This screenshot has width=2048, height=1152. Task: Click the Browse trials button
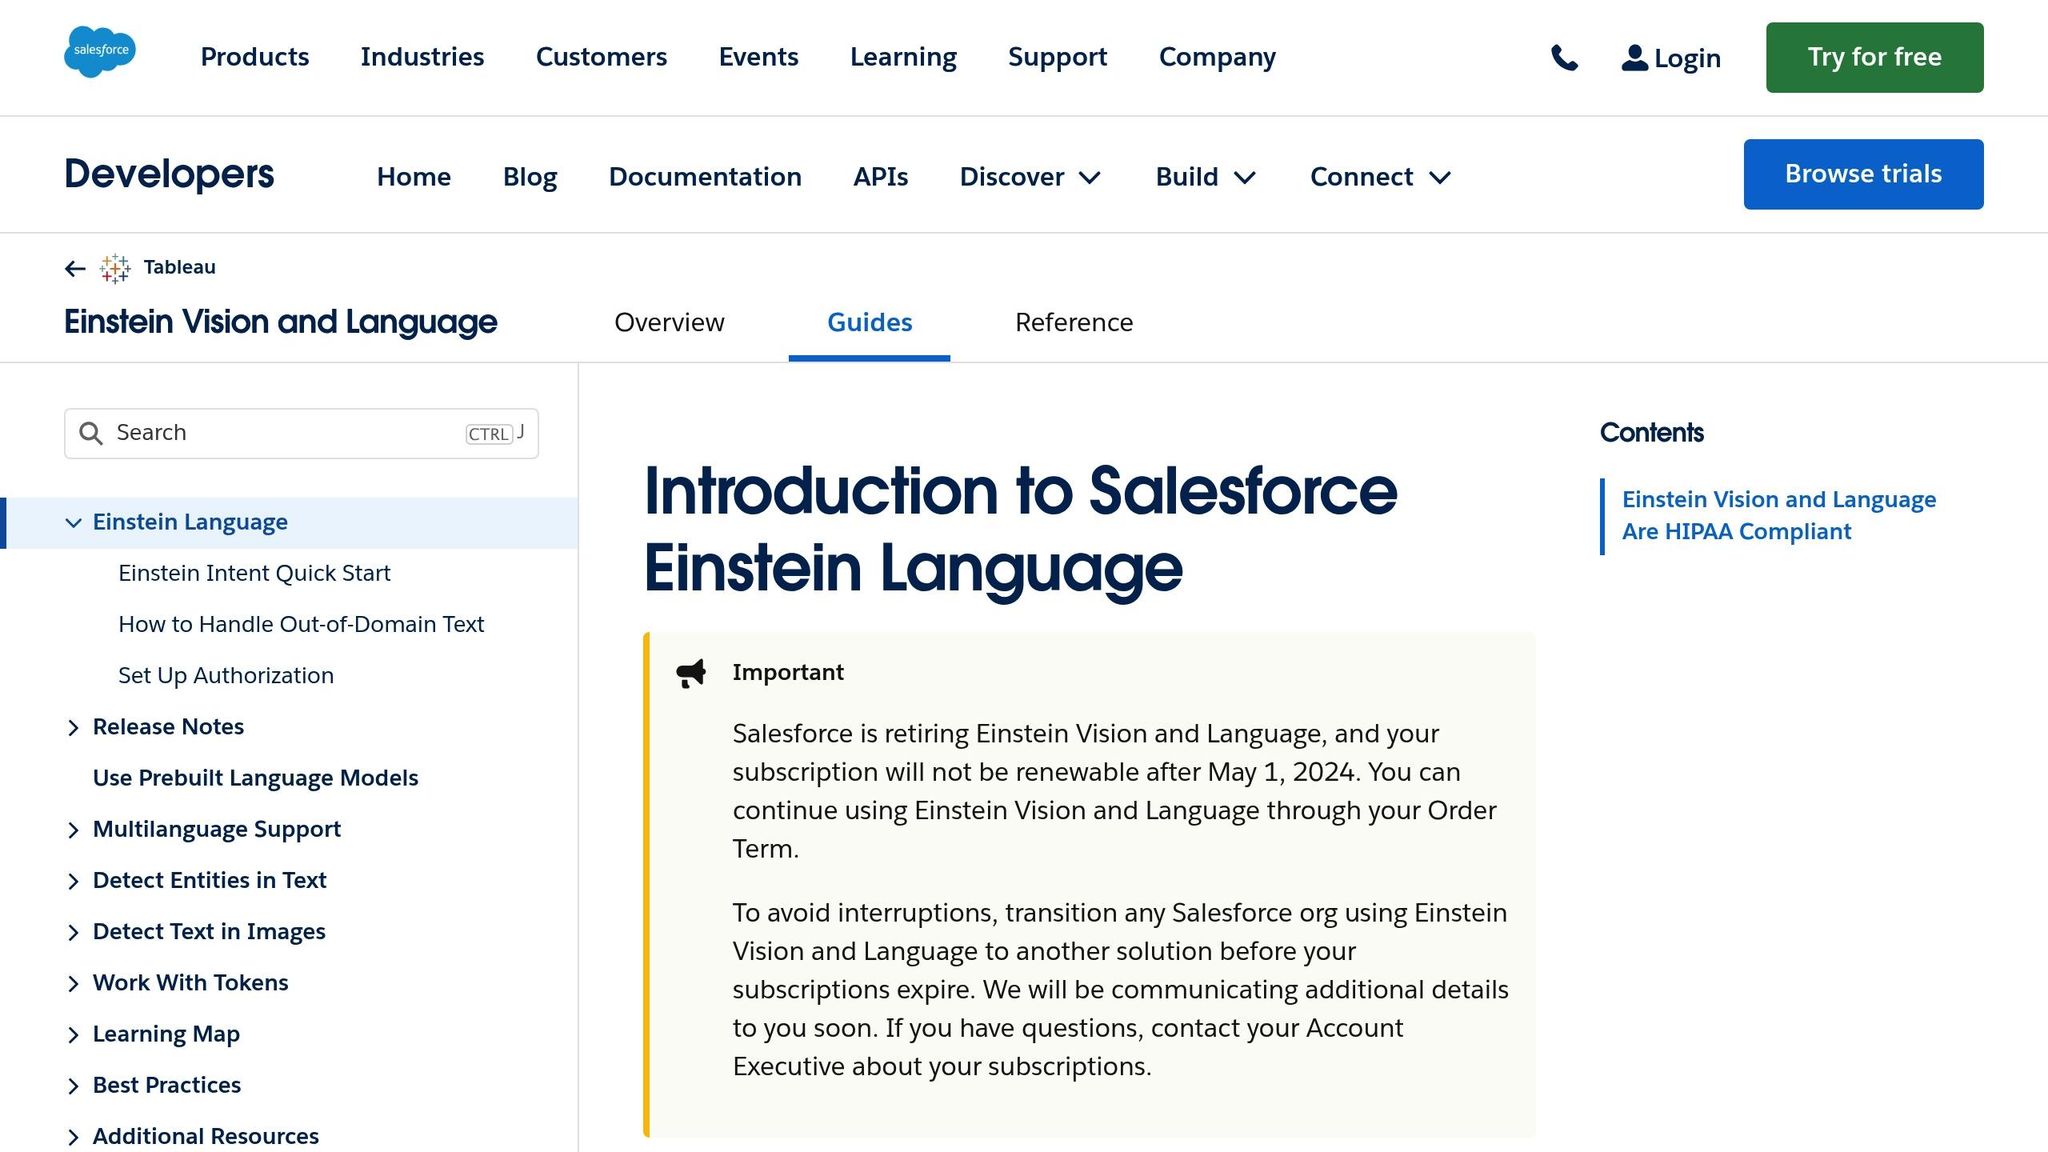(1862, 173)
